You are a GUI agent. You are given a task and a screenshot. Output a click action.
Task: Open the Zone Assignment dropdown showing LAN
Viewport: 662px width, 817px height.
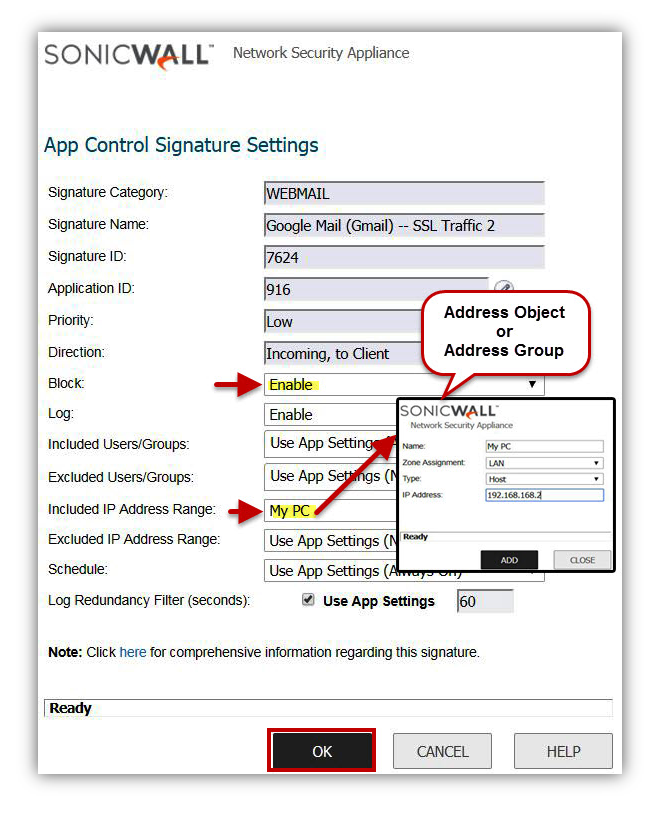tap(543, 463)
